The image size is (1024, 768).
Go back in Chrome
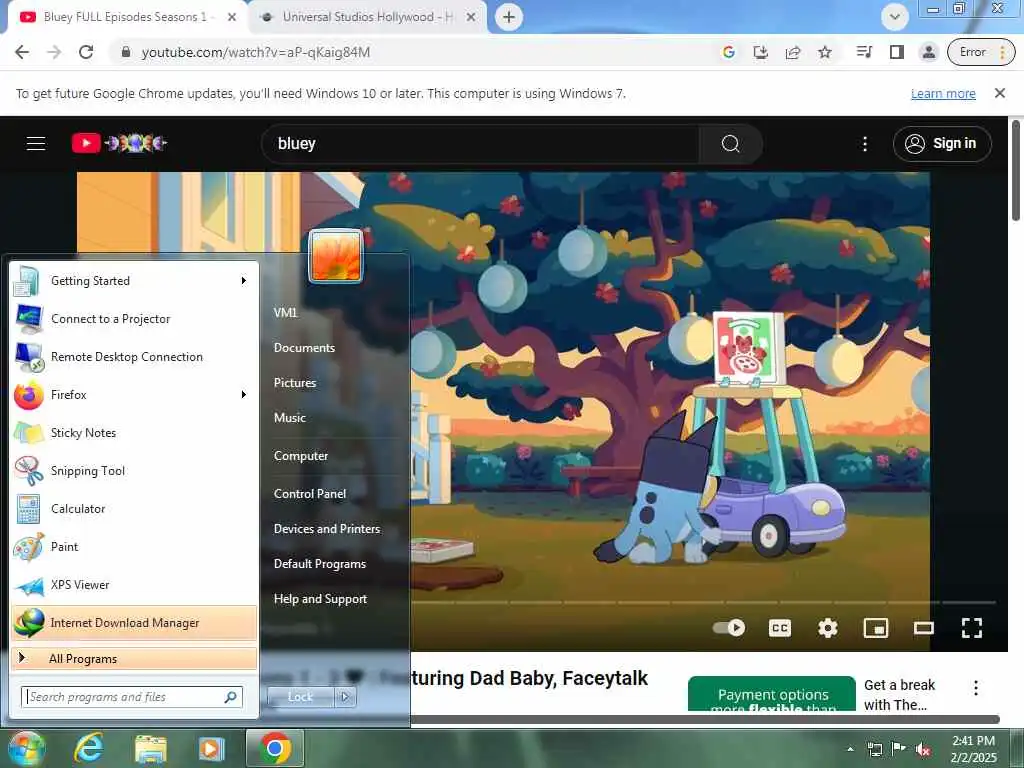pos(22,52)
